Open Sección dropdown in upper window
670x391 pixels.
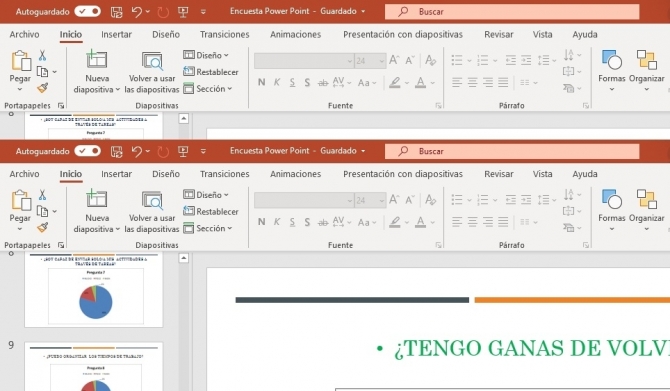pyautogui.click(x=208, y=89)
